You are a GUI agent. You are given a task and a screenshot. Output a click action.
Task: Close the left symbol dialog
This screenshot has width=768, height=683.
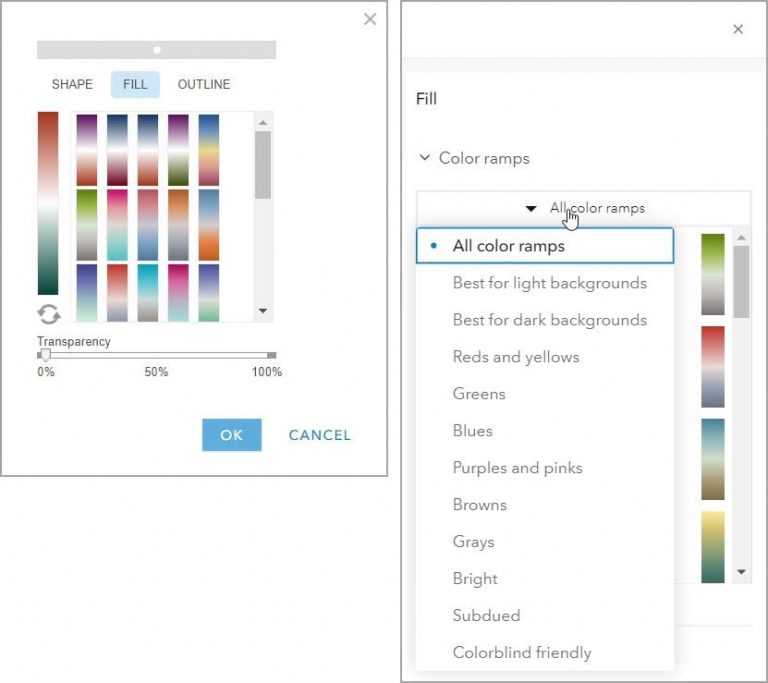point(370,19)
